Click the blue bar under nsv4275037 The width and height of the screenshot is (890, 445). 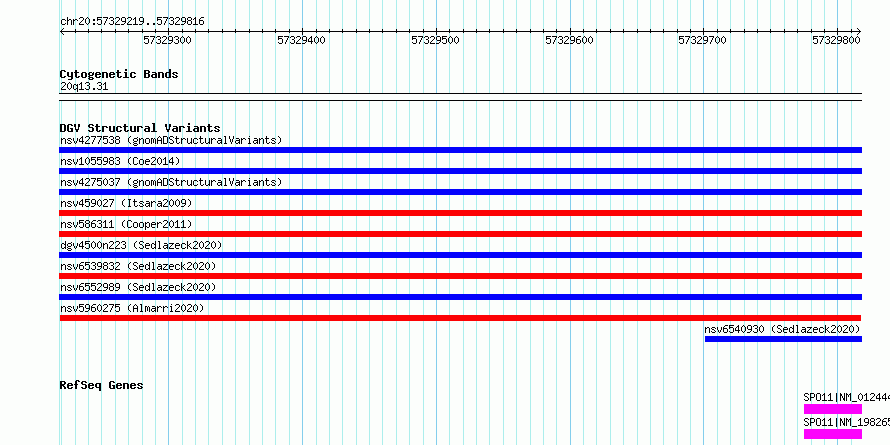pos(460,192)
